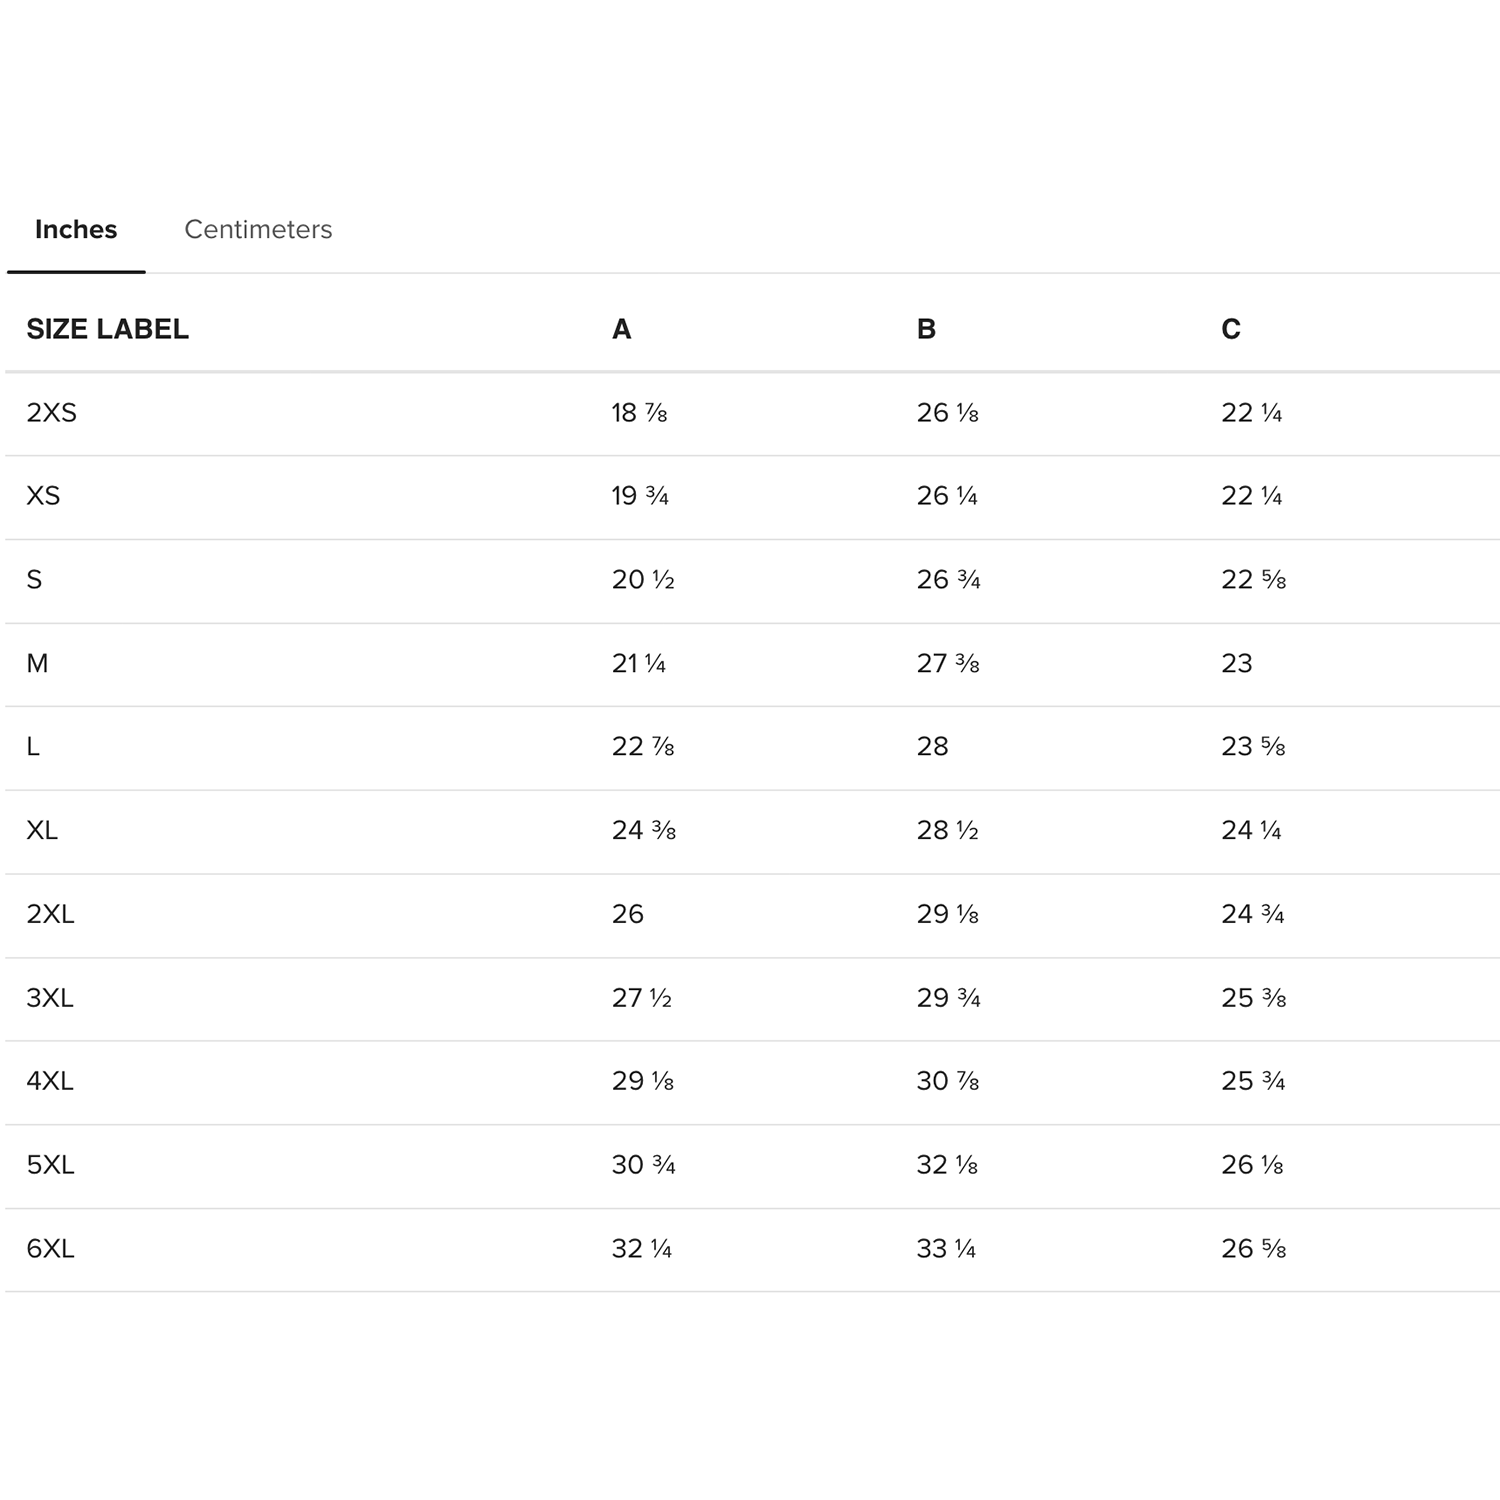The height and width of the screenshot is (1500, 1500).
Task: Click the 23 value in M row
Action: pyautogui.click(x=1237, y=663)
